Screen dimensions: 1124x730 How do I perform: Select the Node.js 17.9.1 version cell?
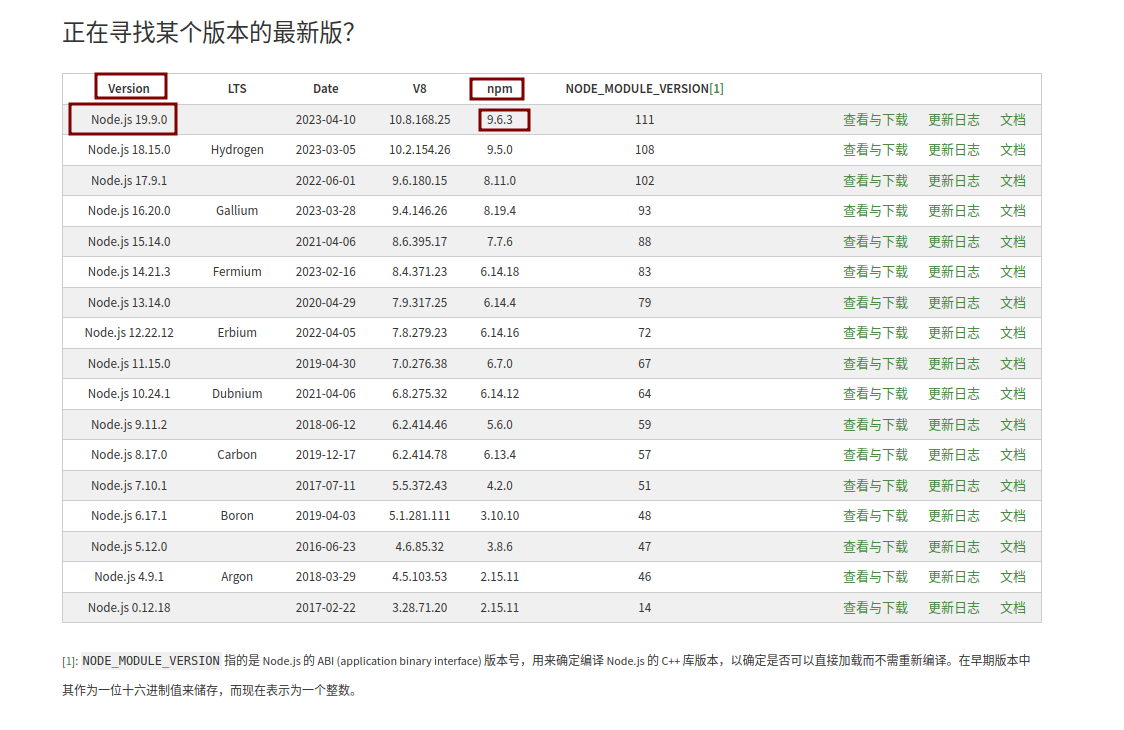(129, 181)
